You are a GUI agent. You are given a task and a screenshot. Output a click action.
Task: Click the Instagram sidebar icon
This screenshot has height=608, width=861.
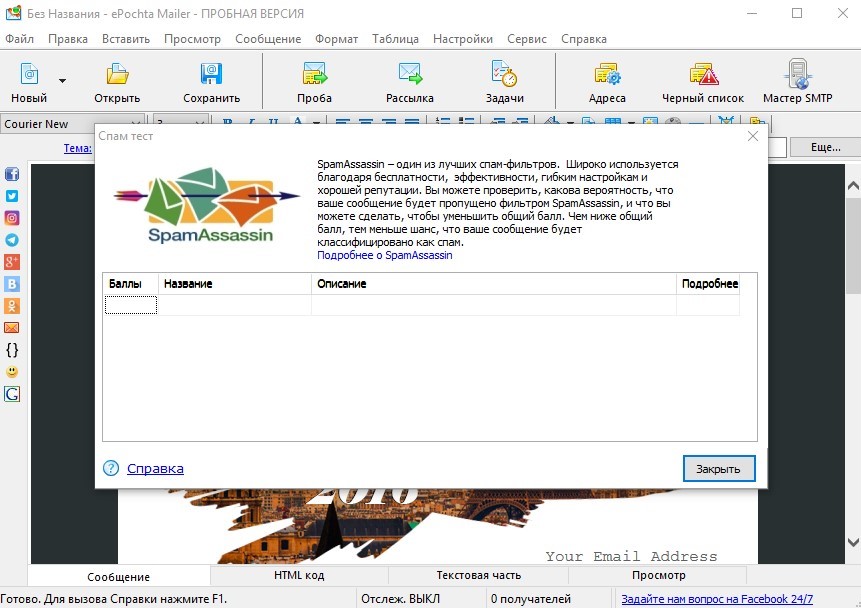point(12,218)
